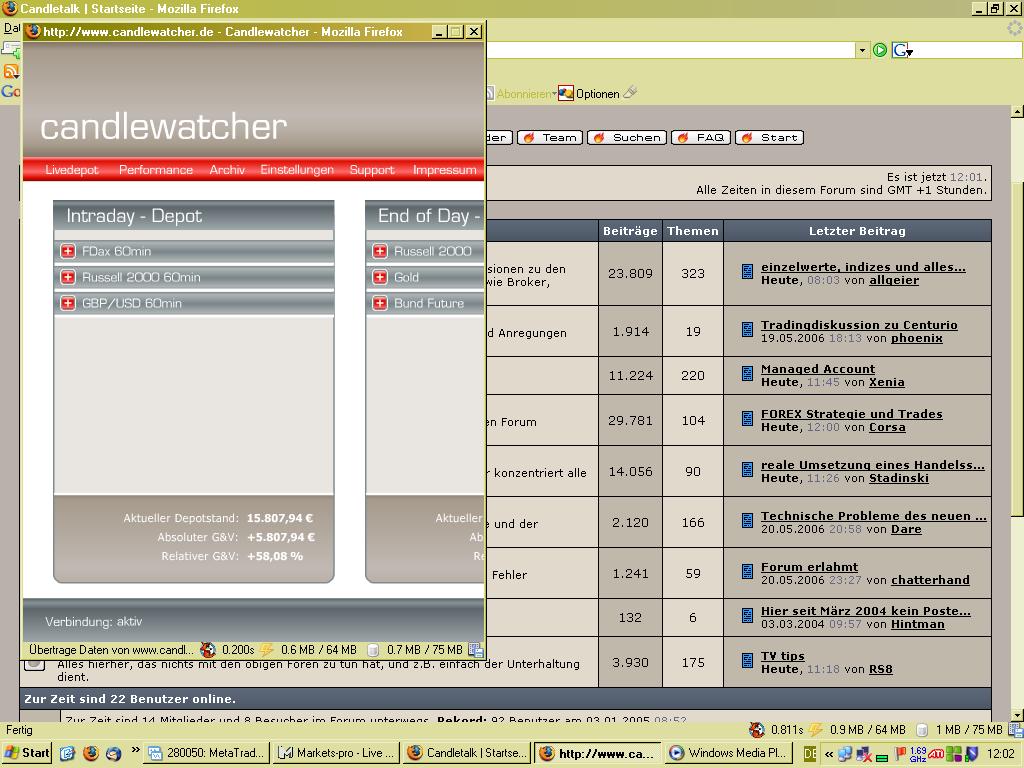Expand the Russell 2000 60min entry
1024x768 pixels.
pyautogui.click(x=68, y=277)
